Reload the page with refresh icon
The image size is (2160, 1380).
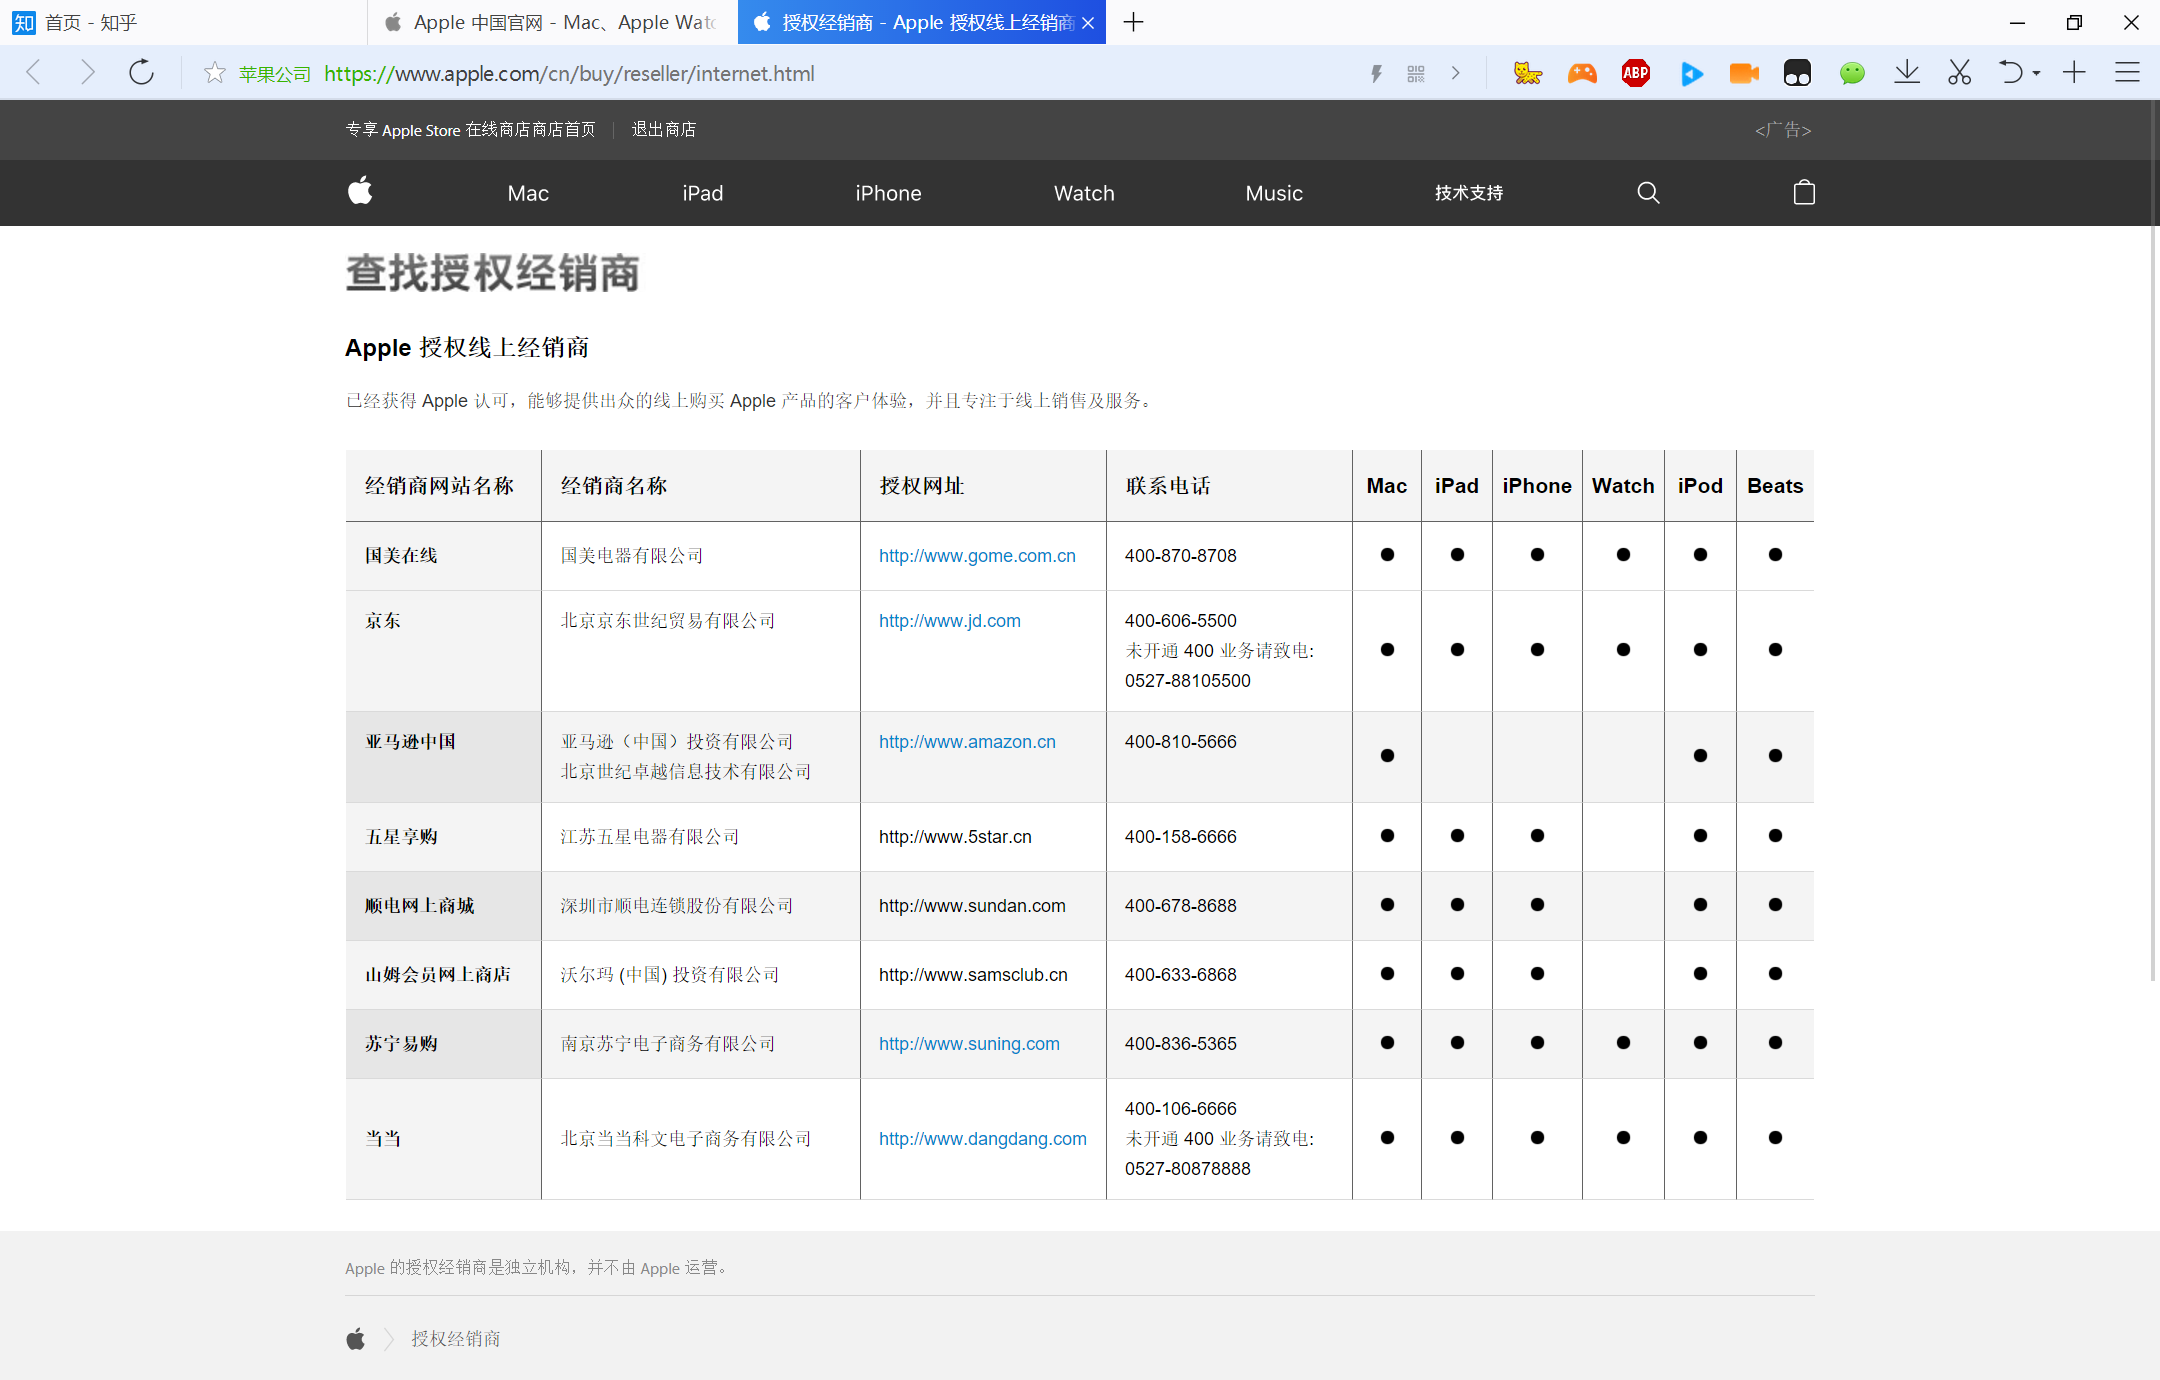pos(142,72)
